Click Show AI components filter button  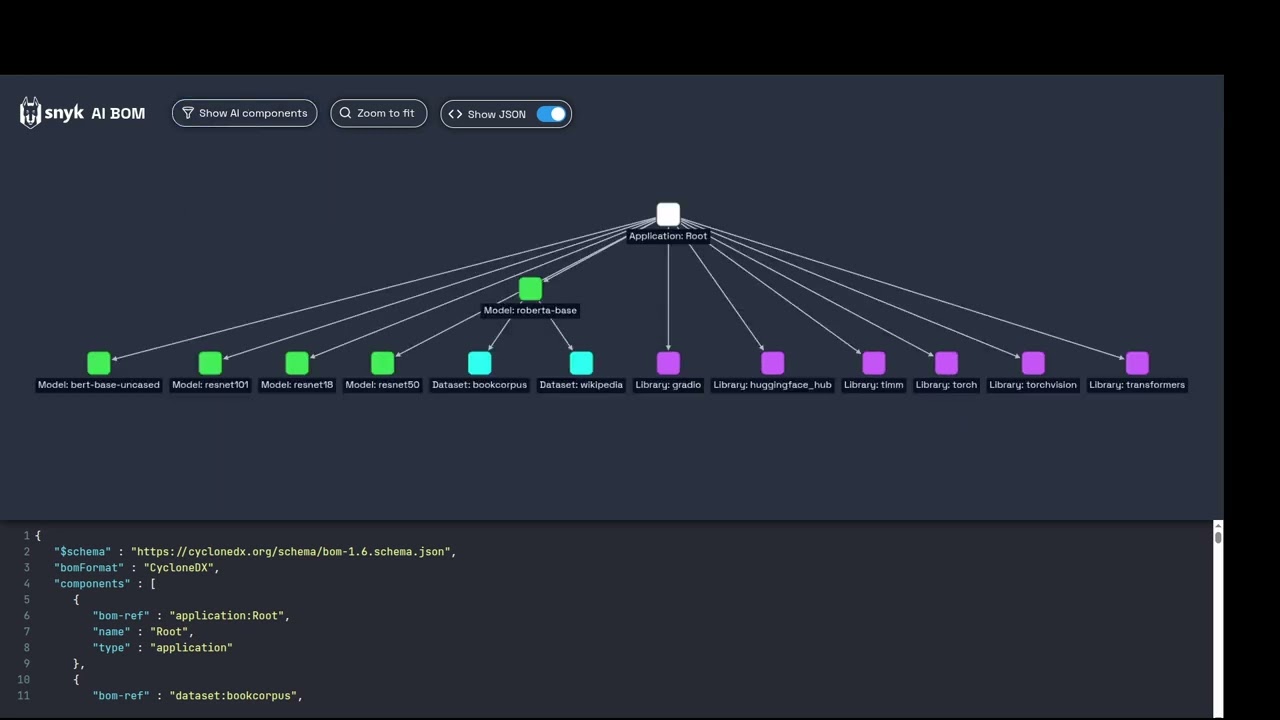click(244, 113)
